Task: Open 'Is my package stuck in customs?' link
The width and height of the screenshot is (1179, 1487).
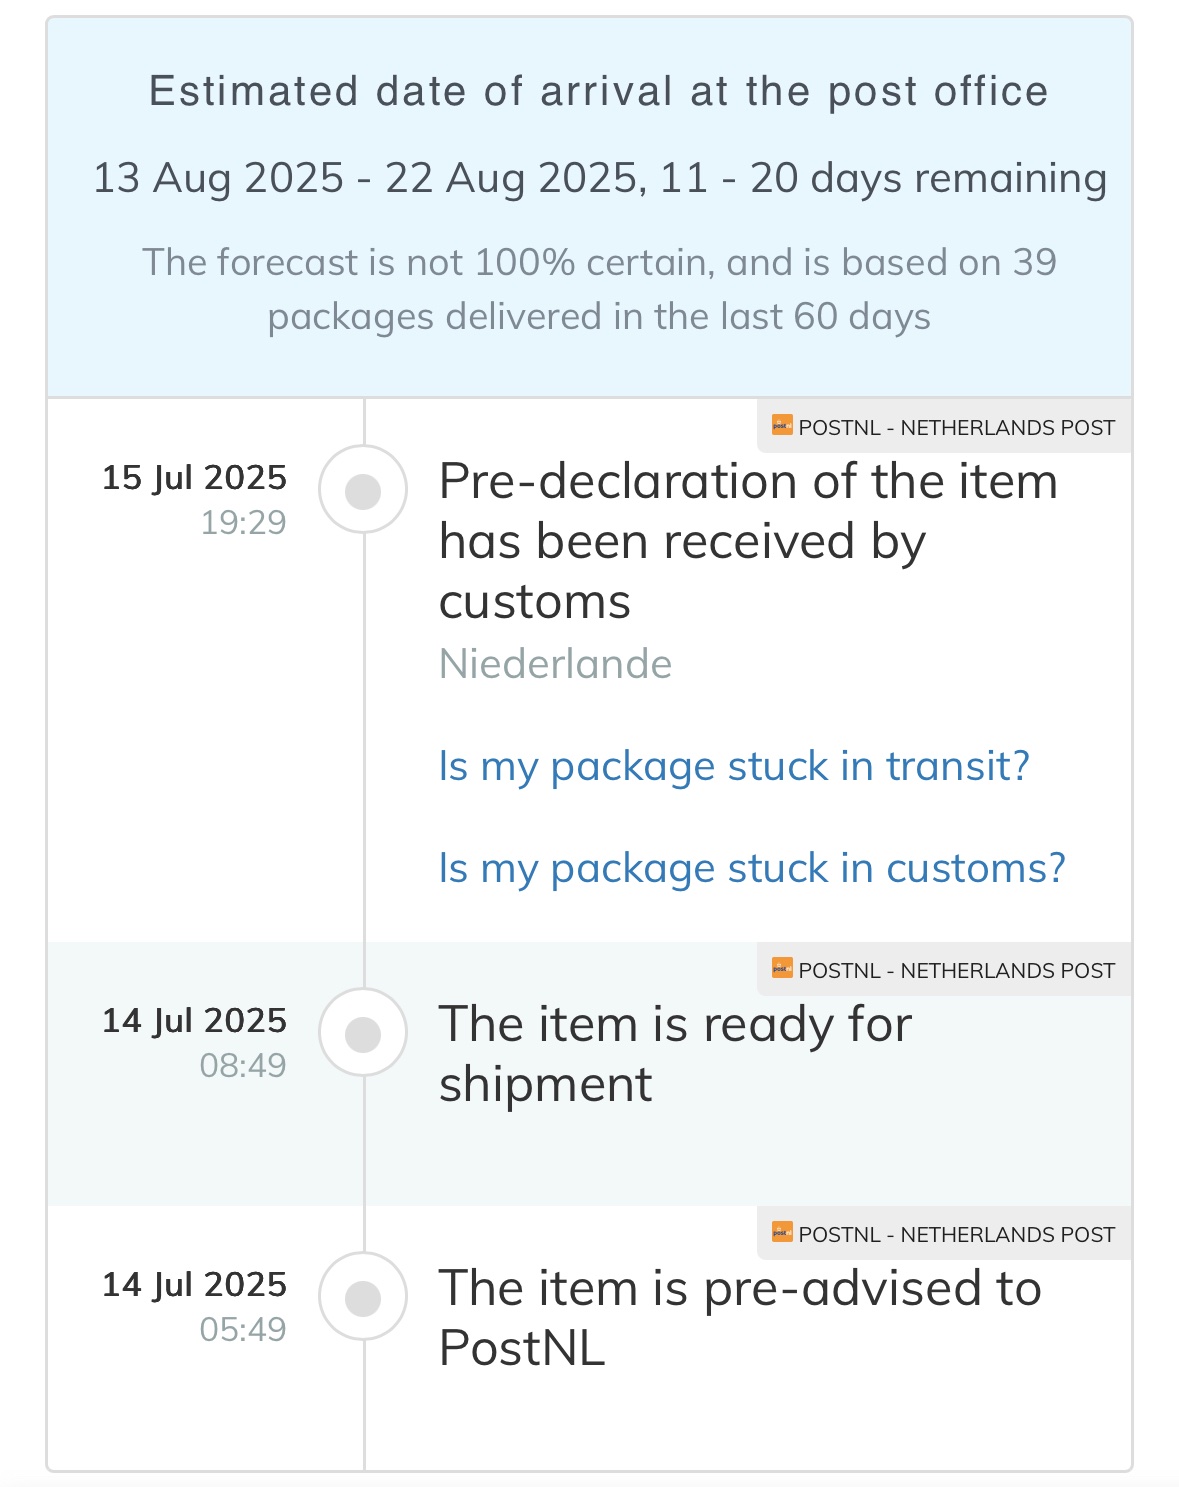Action: (x=752, y=868)
